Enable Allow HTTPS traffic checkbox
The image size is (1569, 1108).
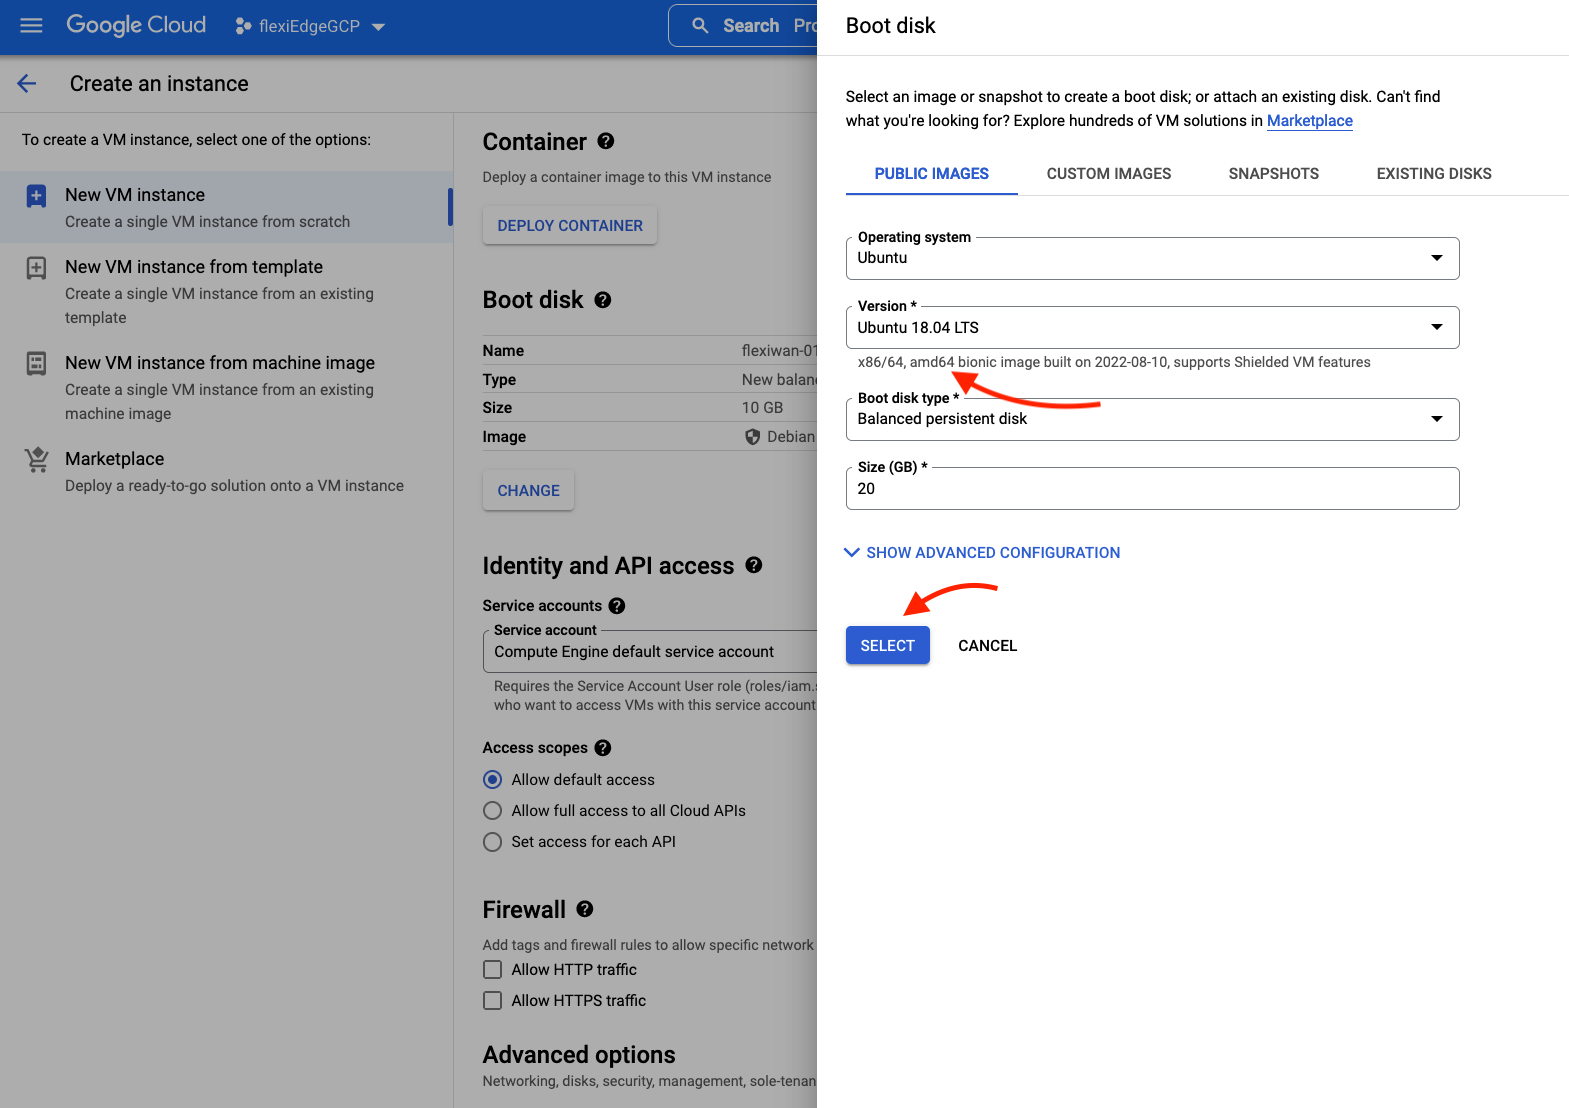[493, 1001]
